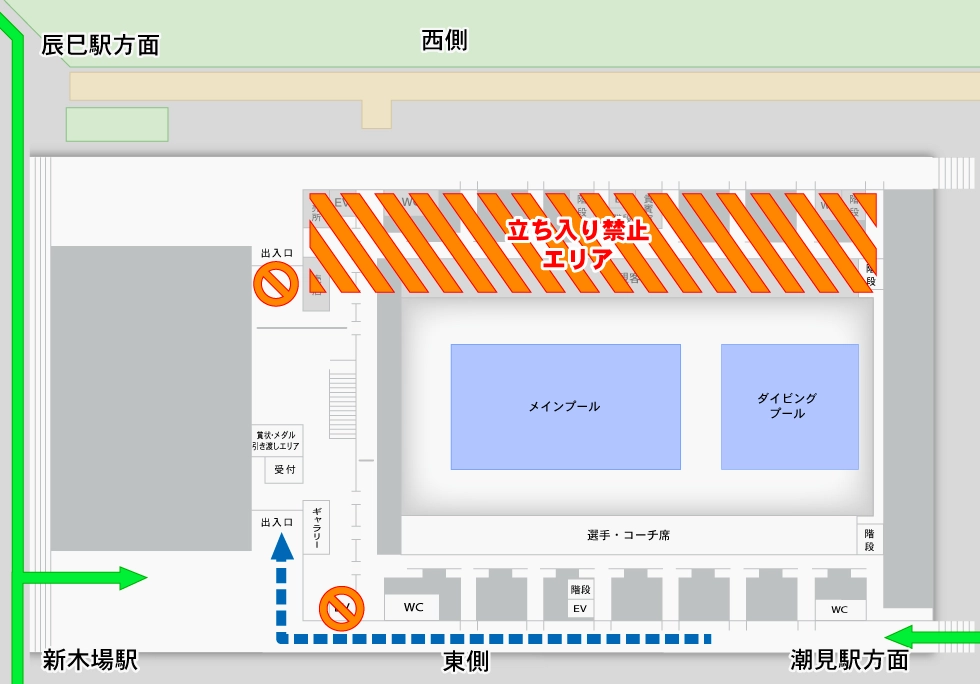This screenshot has width=980, height=684.
Task: Click the red 立ち入り禁止エリア text
Action: (577, 244)
